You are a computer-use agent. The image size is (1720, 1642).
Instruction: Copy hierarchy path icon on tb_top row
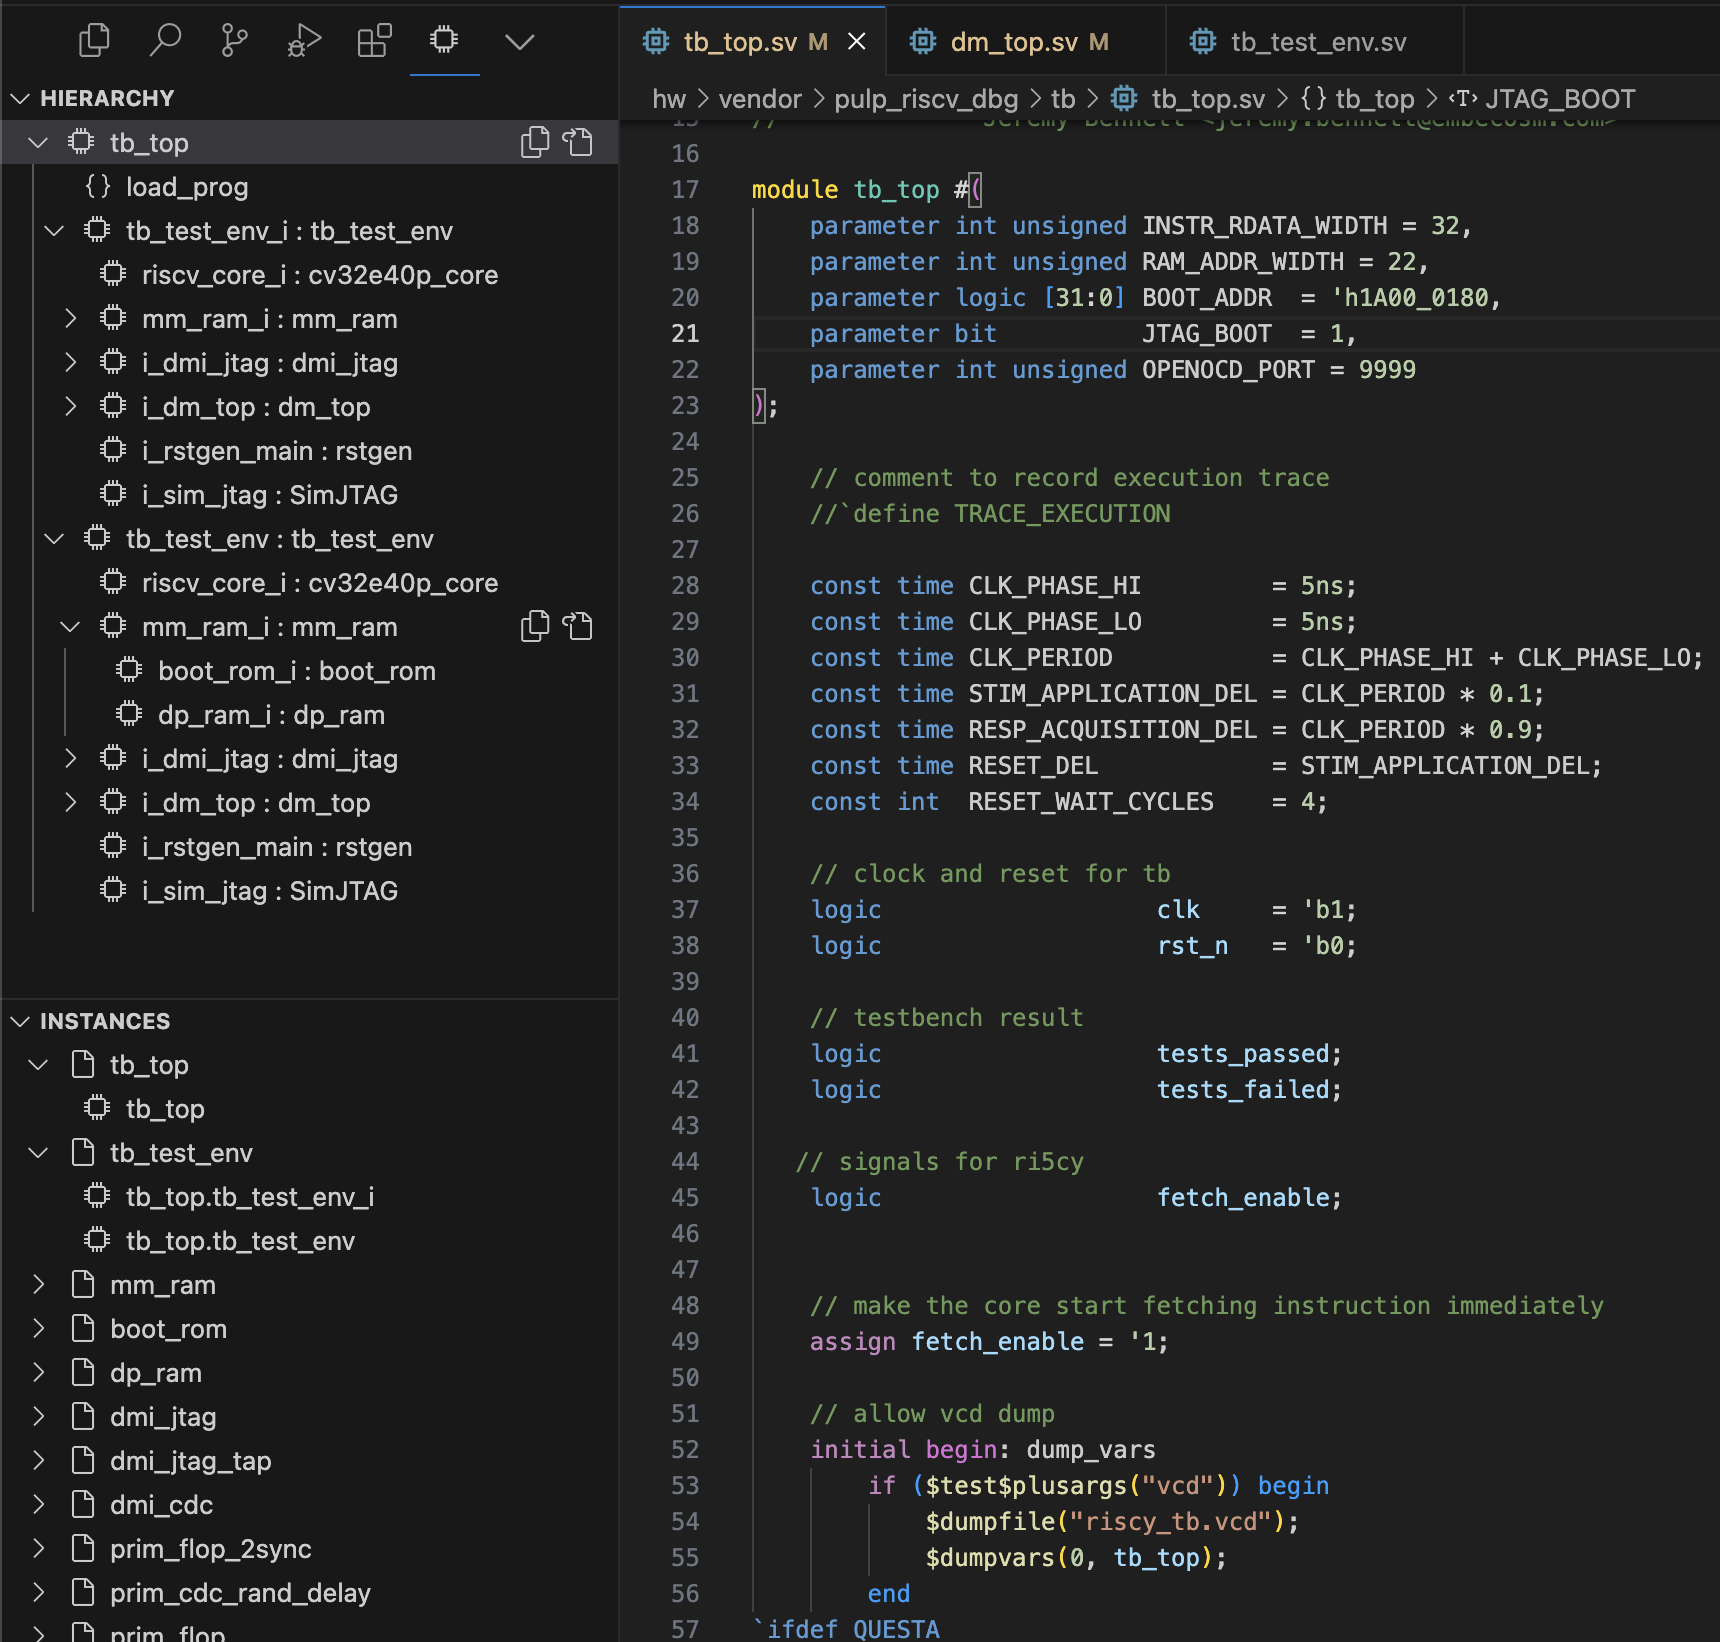535,142
